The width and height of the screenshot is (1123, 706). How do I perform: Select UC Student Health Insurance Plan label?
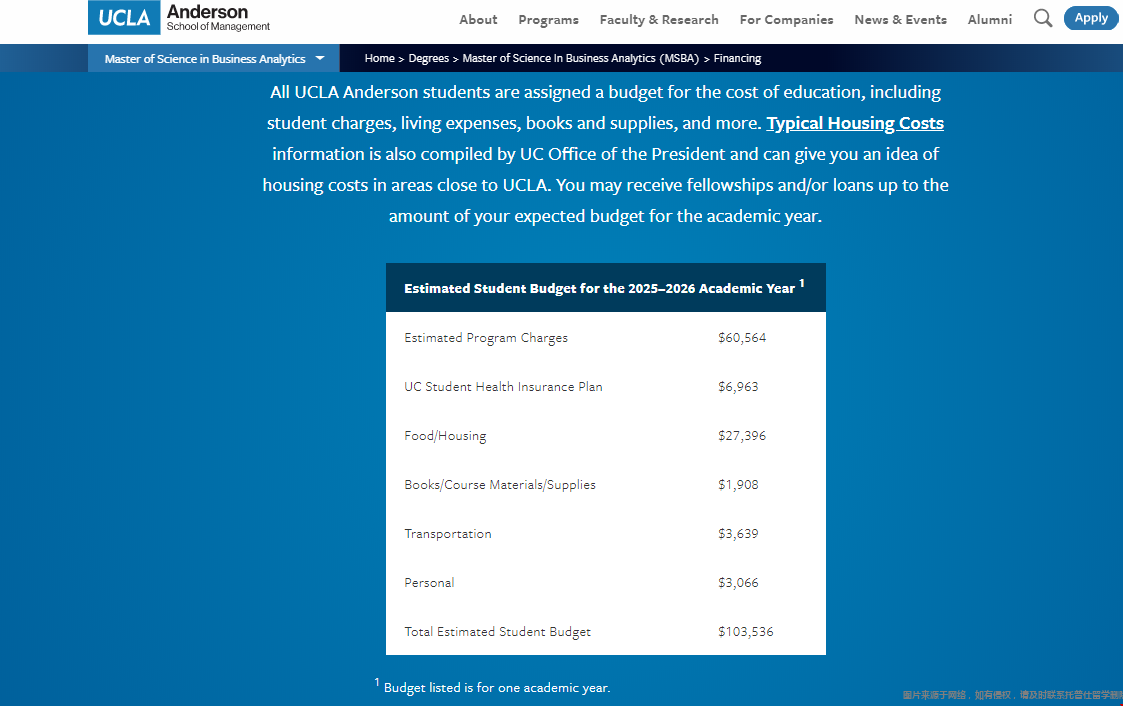pos(503,387)
